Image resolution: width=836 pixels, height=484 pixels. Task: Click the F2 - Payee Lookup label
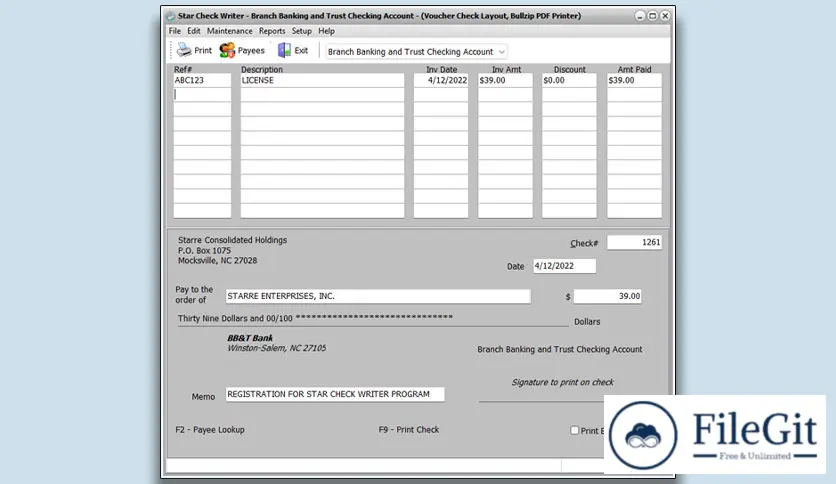coord(210,430)
